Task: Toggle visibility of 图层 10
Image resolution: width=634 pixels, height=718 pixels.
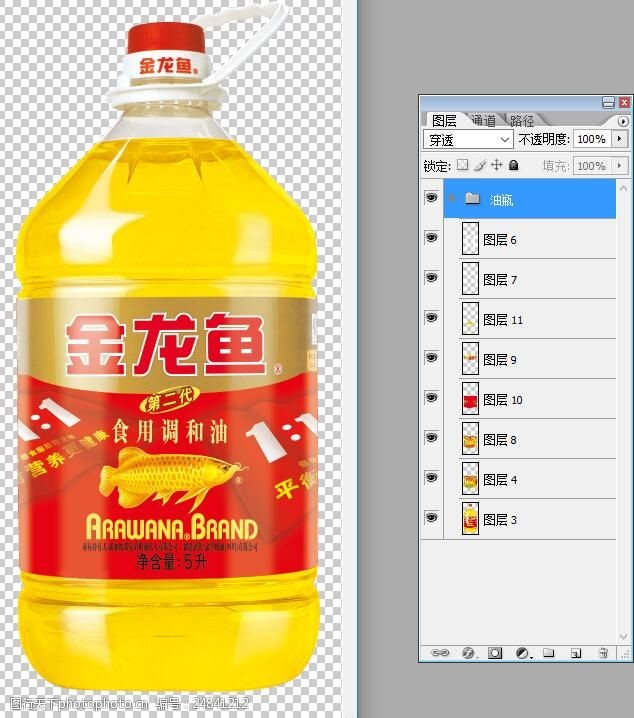Action: 431,397
